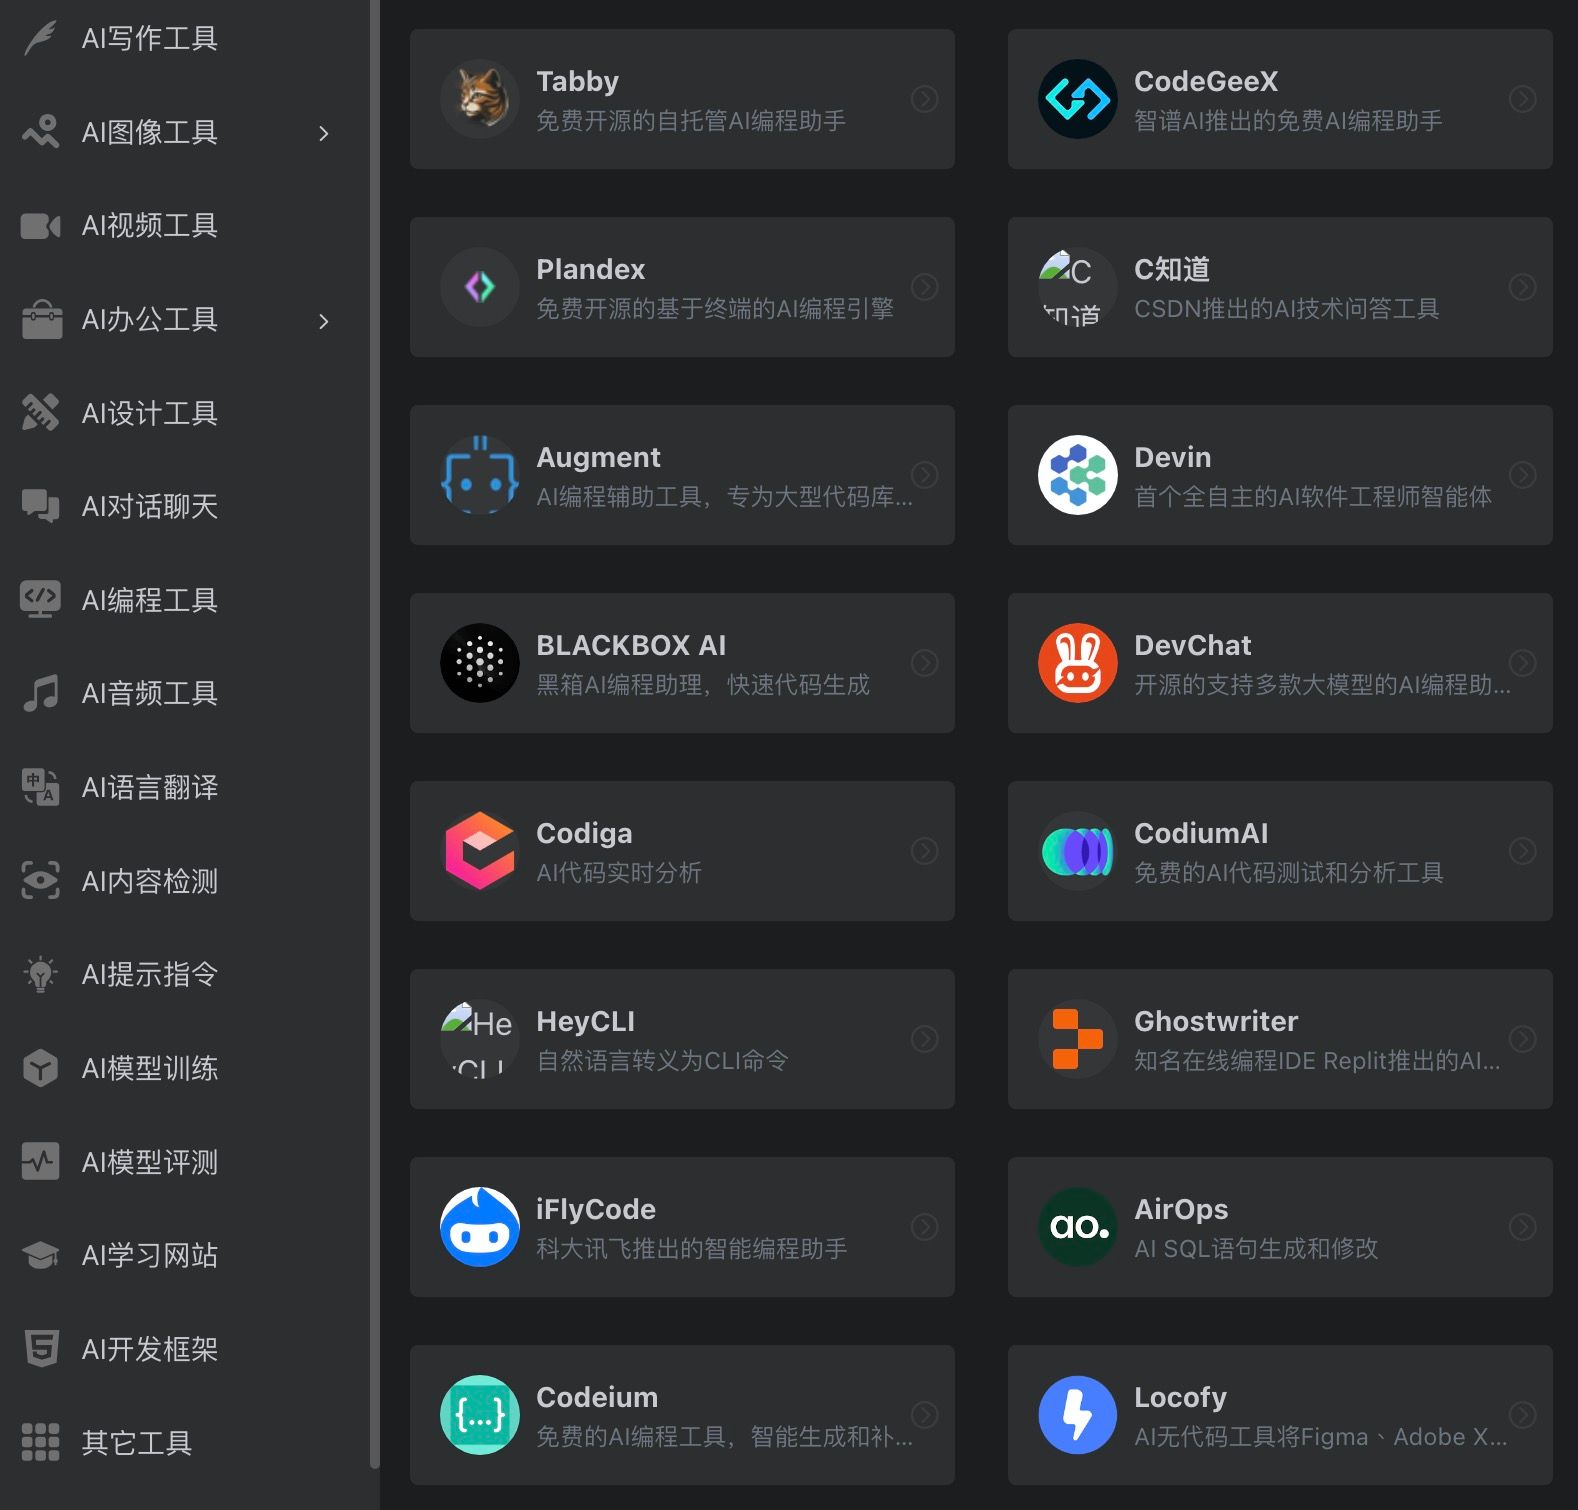Click the arrow on the Tabby card

[x=925, y=99]
